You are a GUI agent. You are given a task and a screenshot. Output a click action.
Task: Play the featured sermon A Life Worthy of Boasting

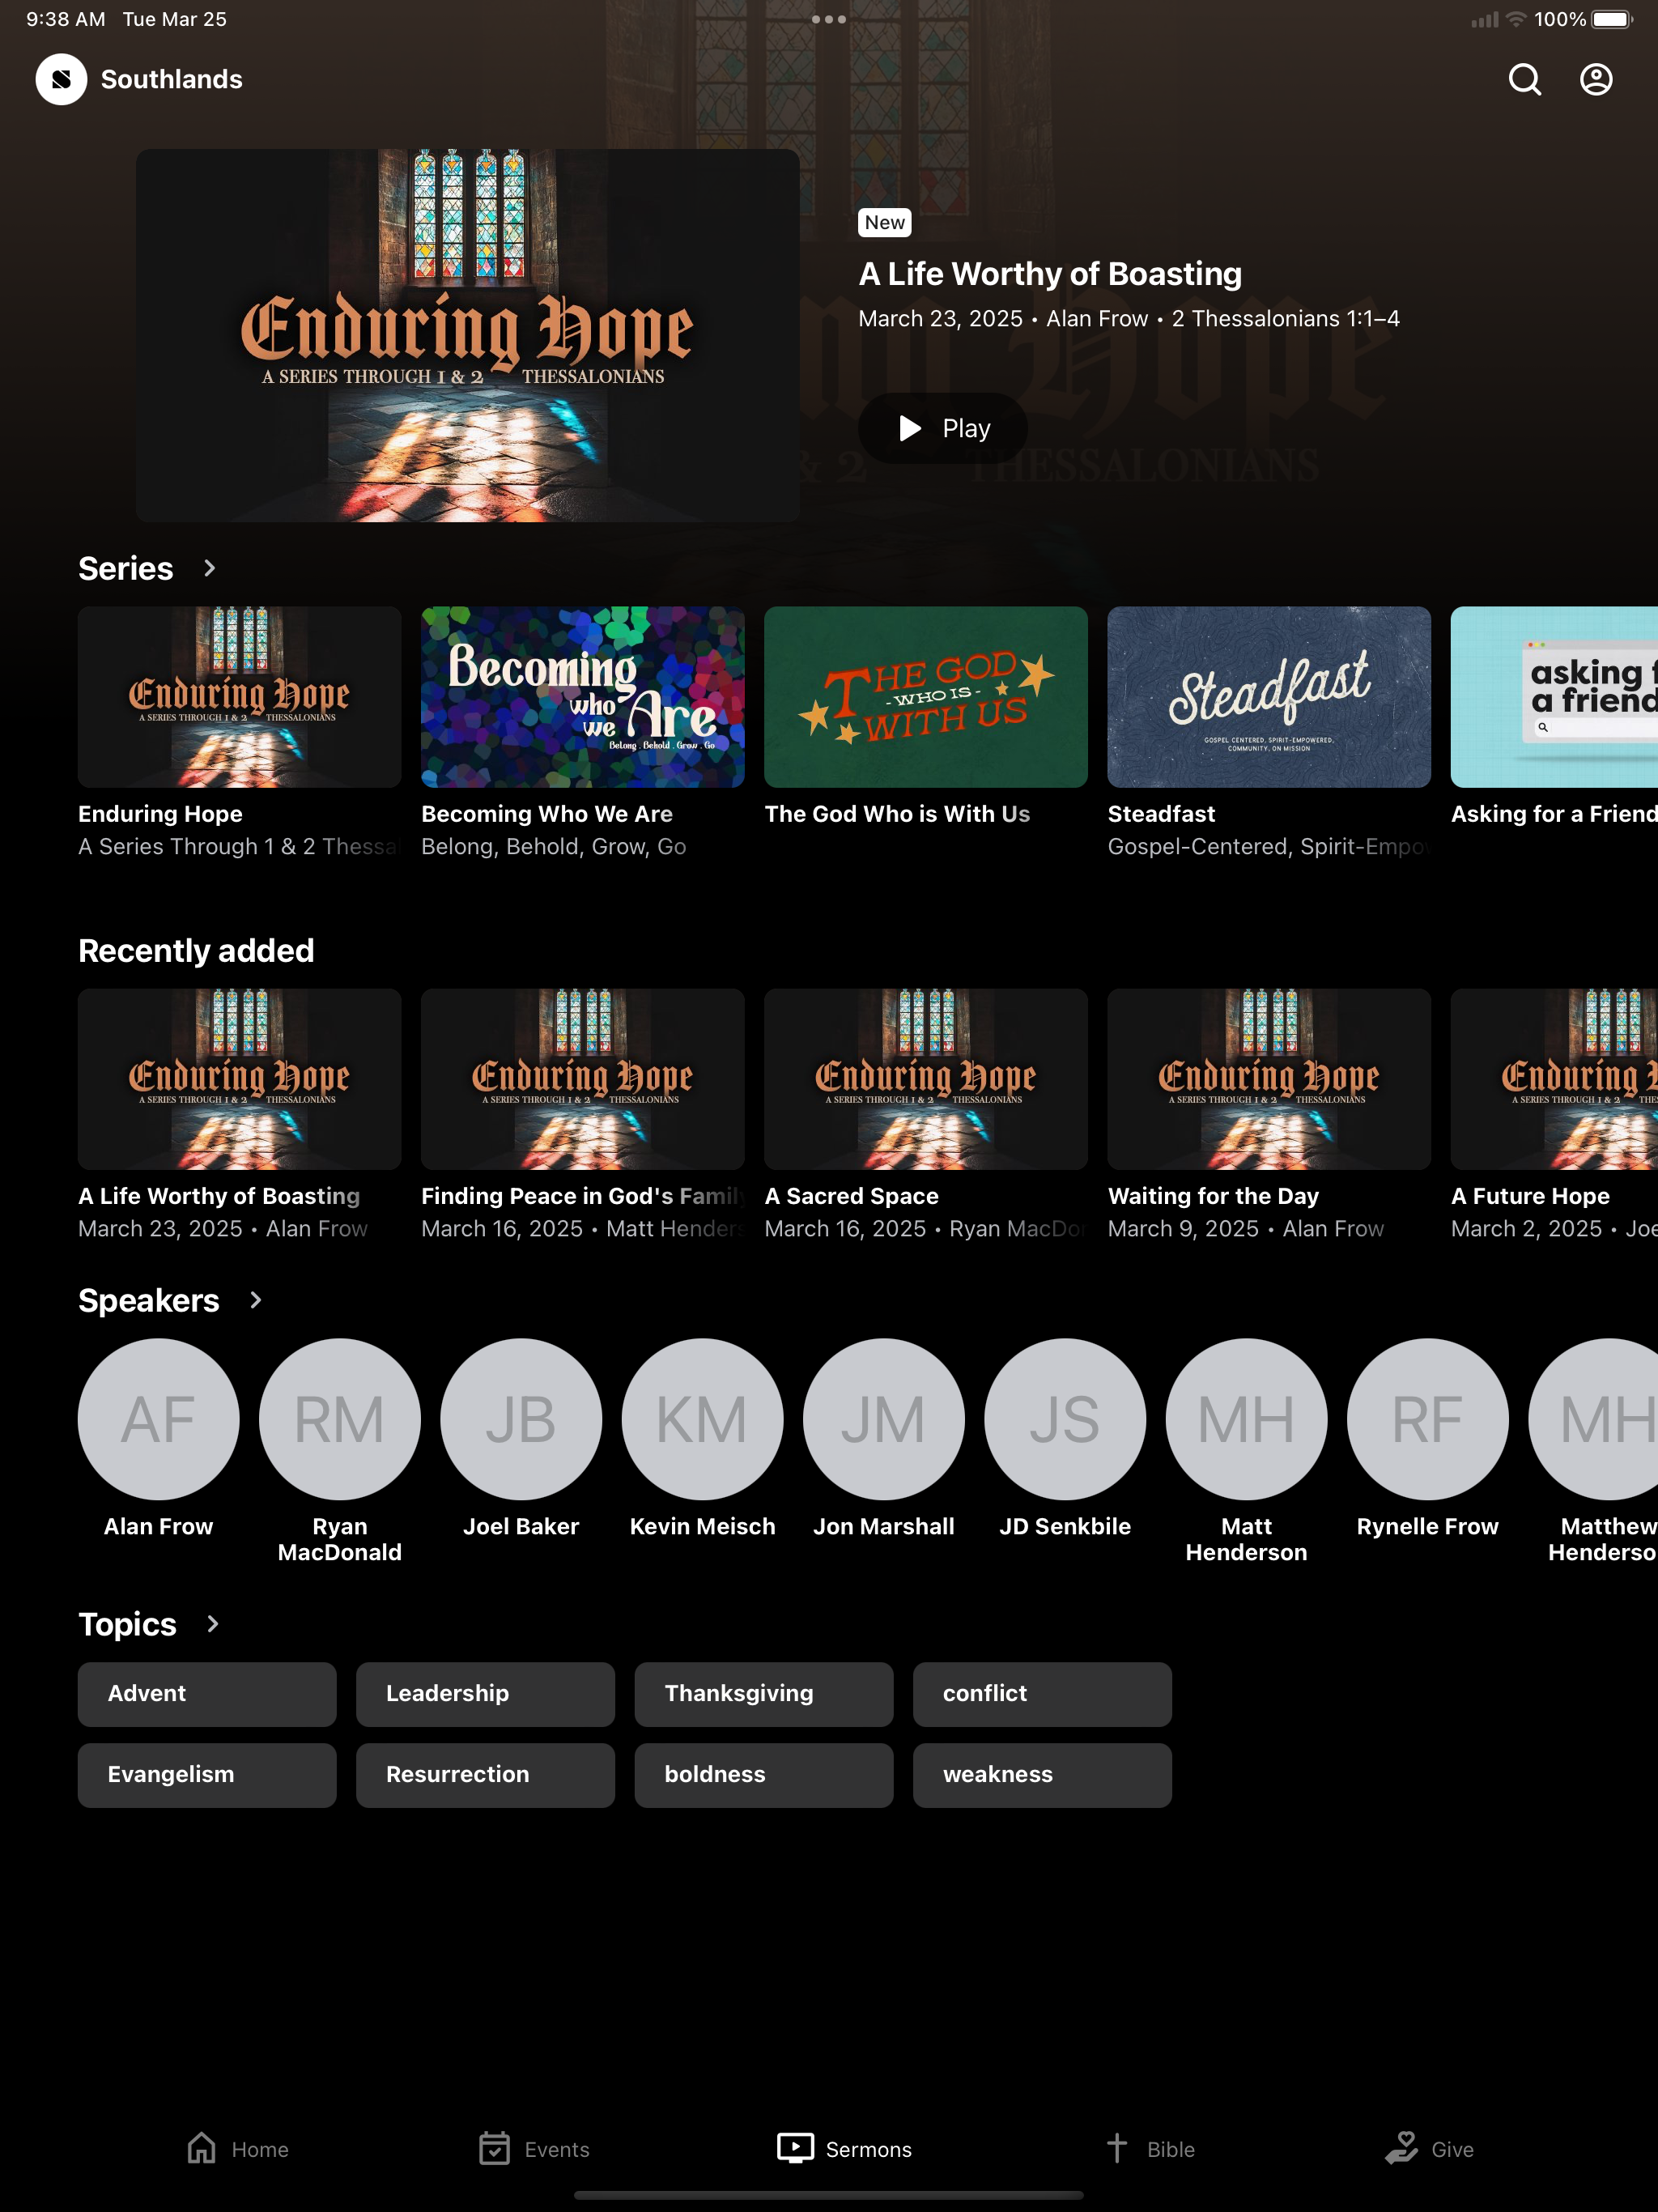943,428
